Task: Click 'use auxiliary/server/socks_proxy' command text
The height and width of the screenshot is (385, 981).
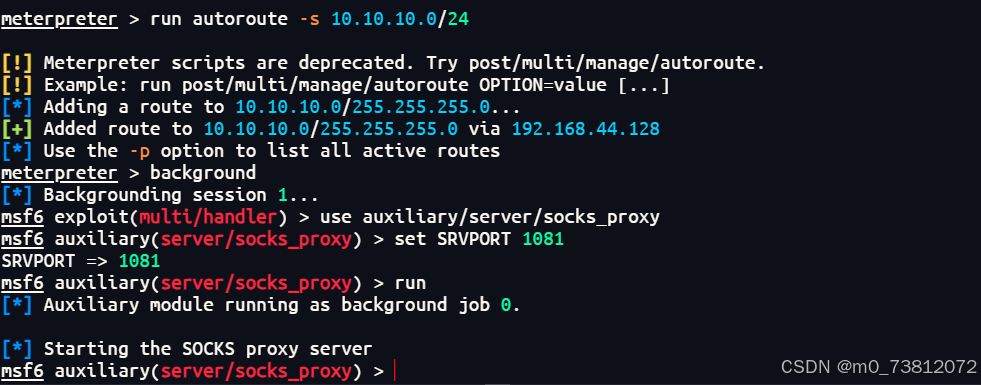Action: click(x=490, y=217)
